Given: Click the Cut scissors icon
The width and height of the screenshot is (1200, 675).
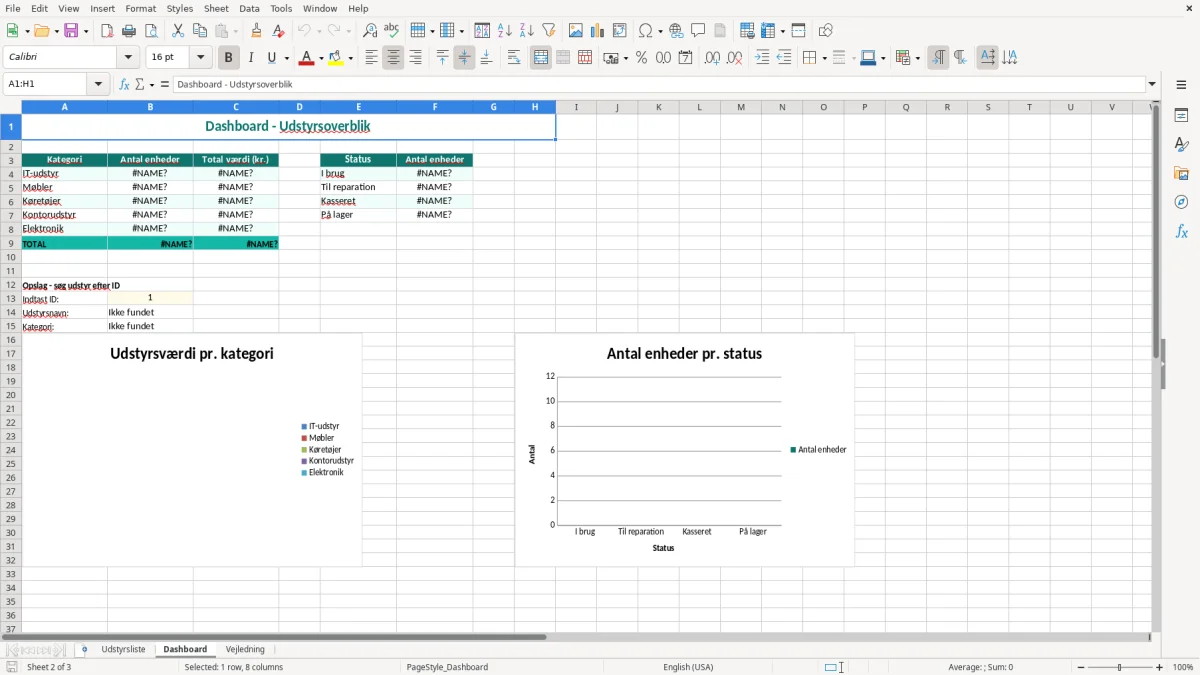Looking at the screenshot, I should pos(178,31).
